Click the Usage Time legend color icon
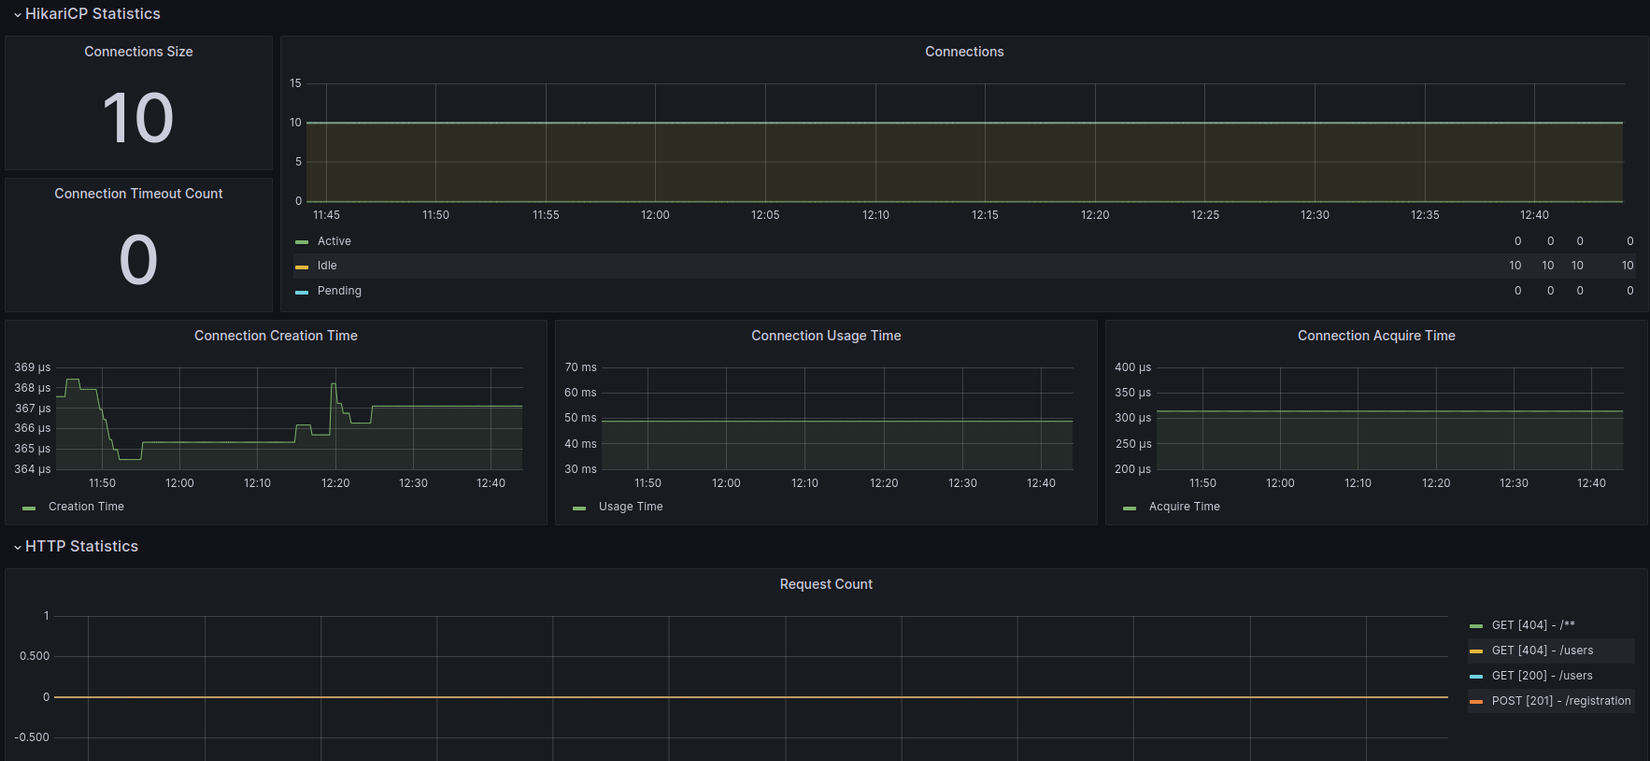 [579, 508]
